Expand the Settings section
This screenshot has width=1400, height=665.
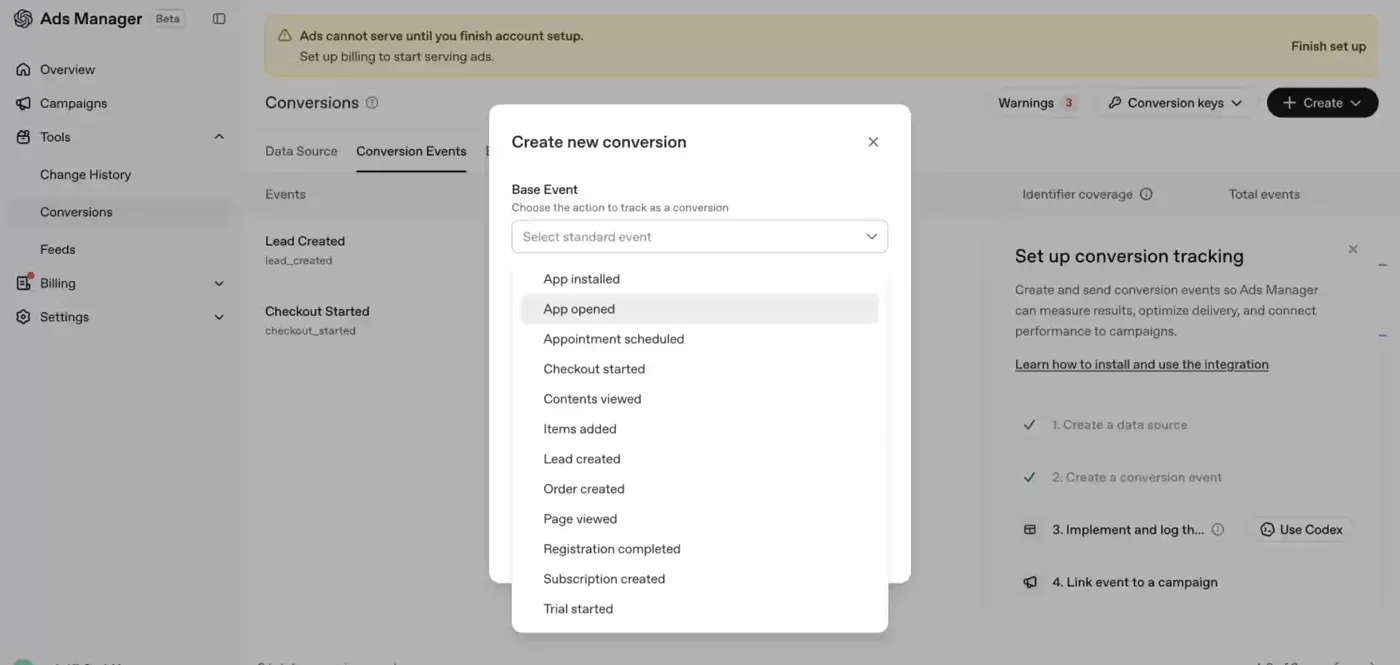pyautogui.click(x=219, y=317)
